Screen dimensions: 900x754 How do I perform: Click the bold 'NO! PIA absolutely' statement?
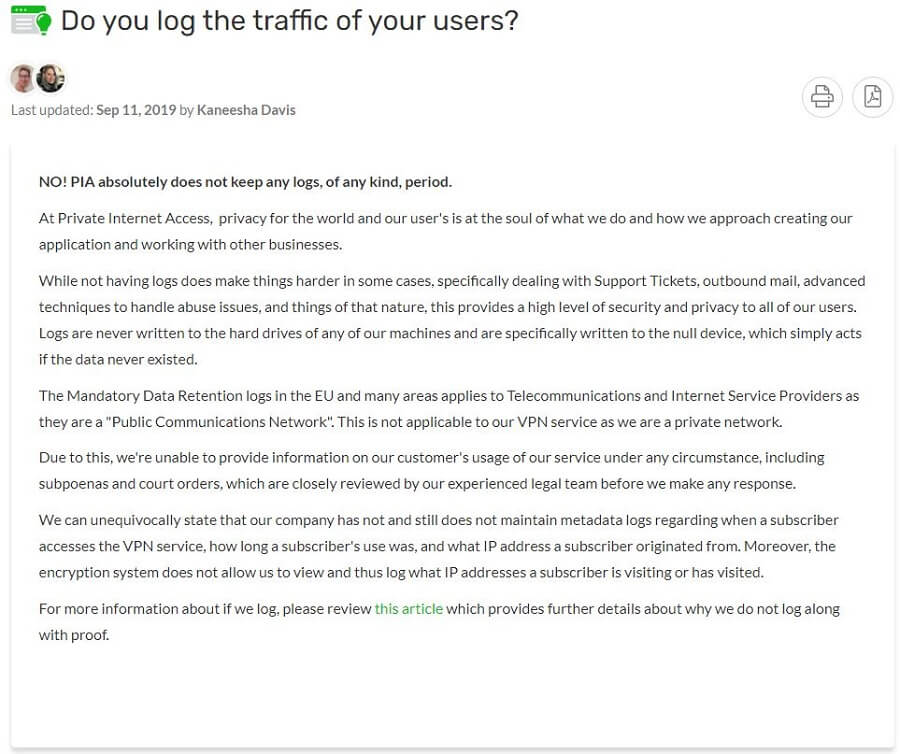245,182
